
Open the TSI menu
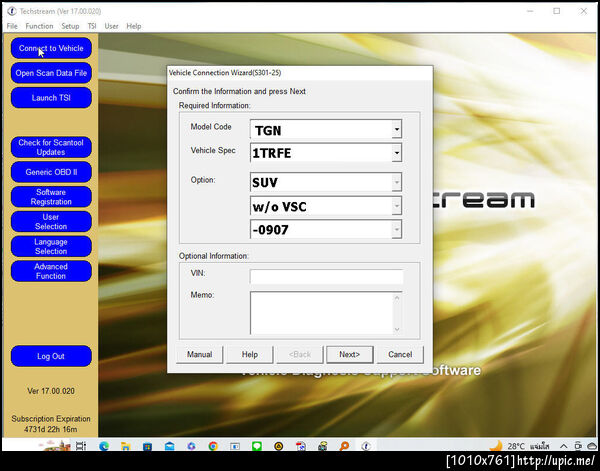[x=92, y=26]
